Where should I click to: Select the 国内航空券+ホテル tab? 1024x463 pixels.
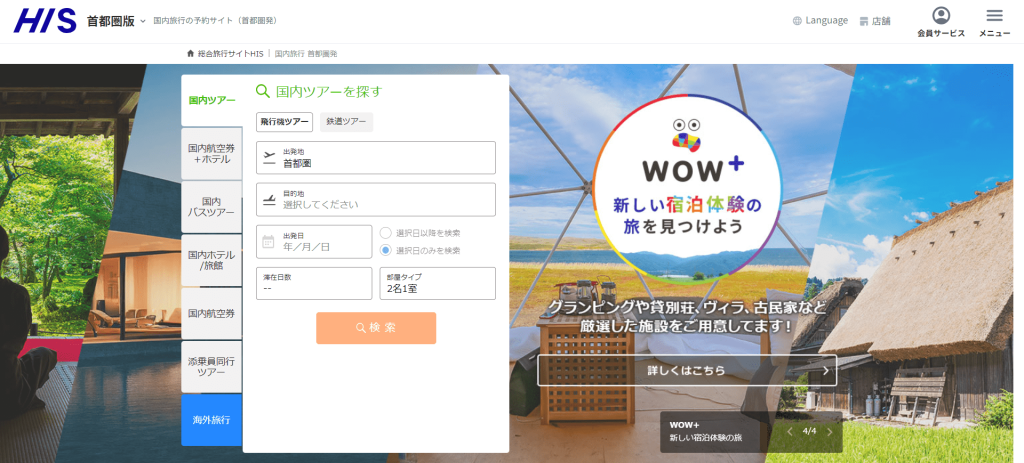coord(212,154)
